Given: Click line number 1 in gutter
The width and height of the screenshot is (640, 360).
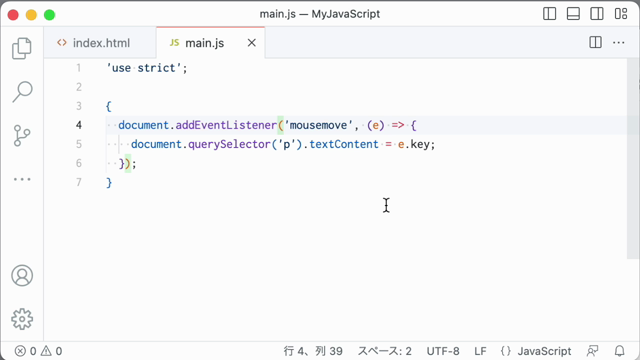Looking at the screenshot, I should [78, 68].
